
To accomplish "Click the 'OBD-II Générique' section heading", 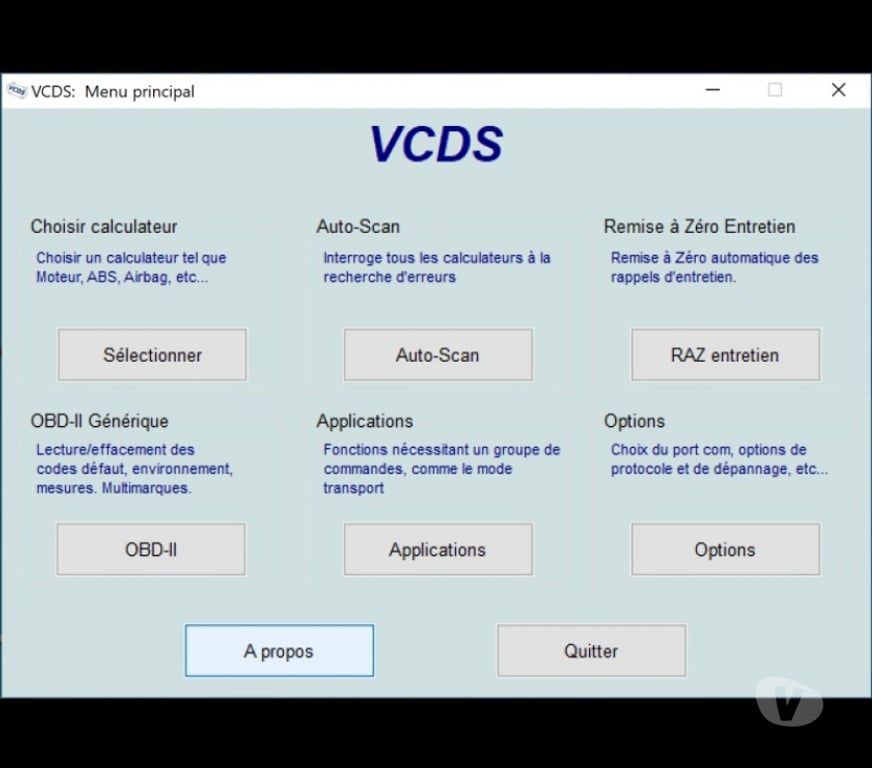I will (99, 421).
